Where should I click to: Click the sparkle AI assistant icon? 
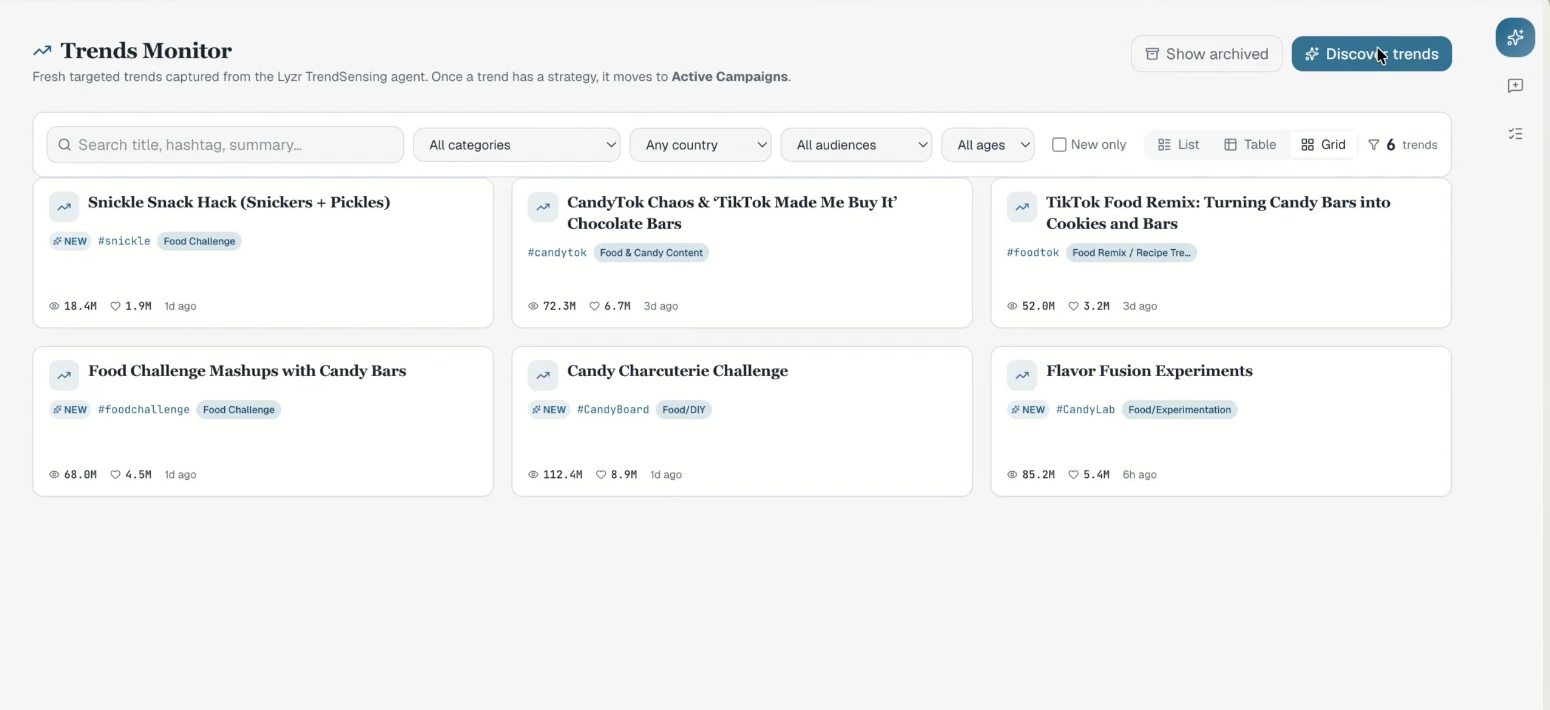[x=1515, y=37]
